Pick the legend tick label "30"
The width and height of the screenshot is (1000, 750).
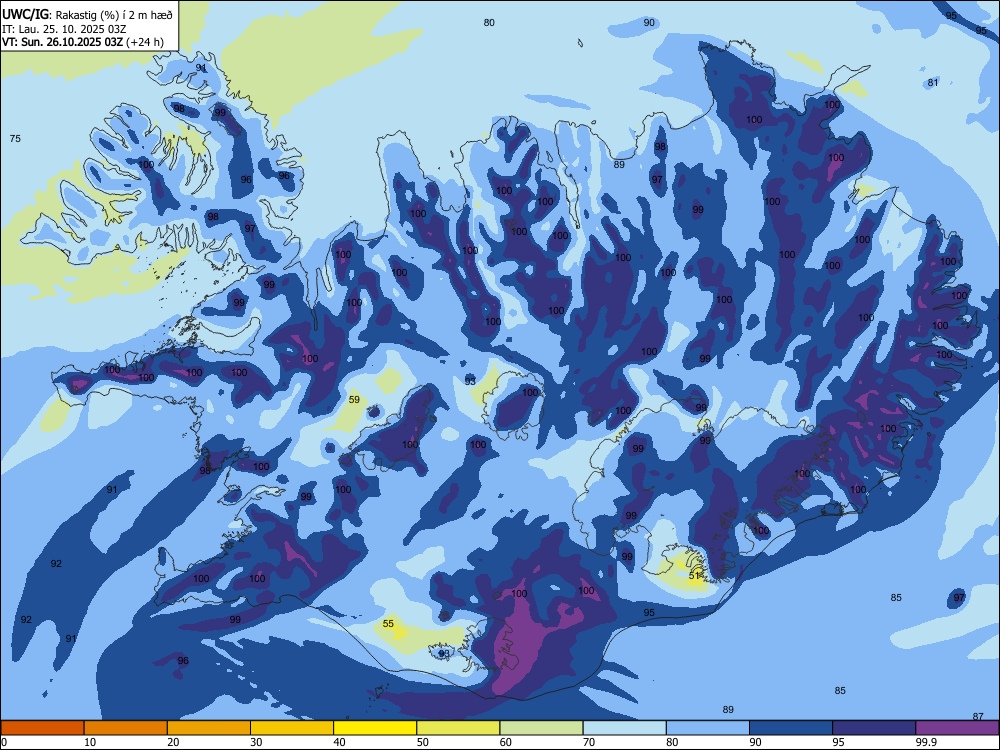click(x=256, y=742)
